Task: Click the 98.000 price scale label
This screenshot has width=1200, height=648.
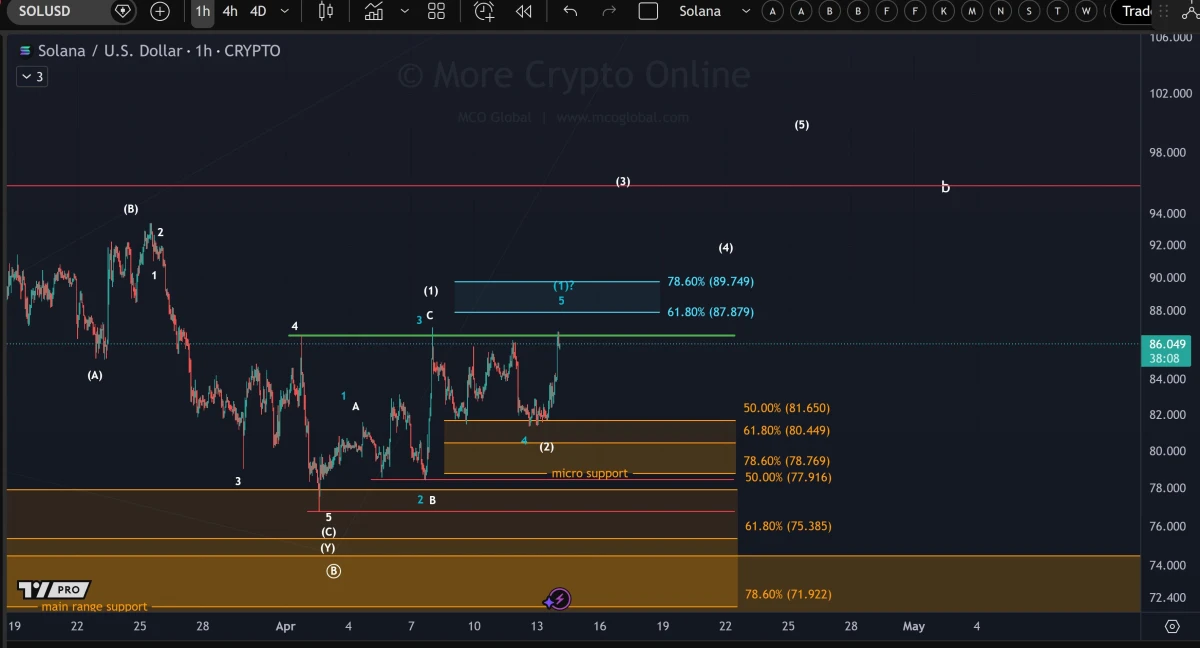Action: (1170, 152)
